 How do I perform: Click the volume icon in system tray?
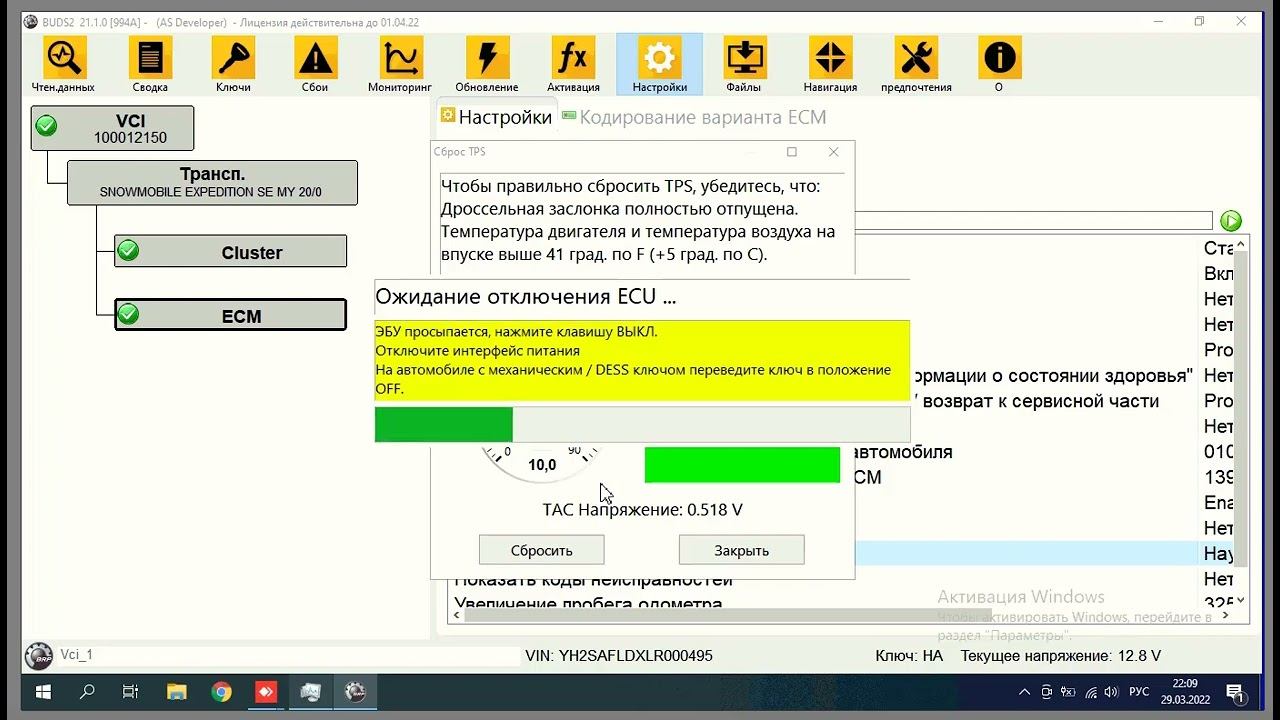[1112, 692]
